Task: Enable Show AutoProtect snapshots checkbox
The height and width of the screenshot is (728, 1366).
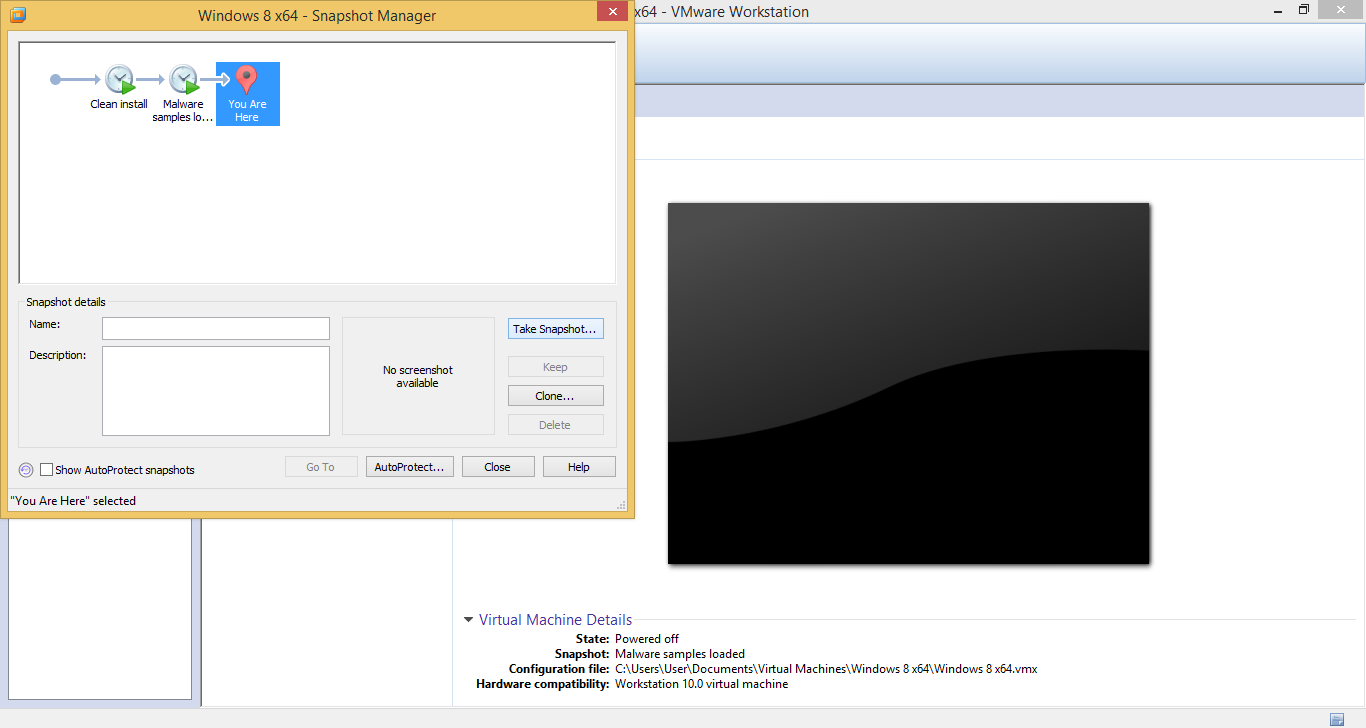Action: tap(46, 470)
